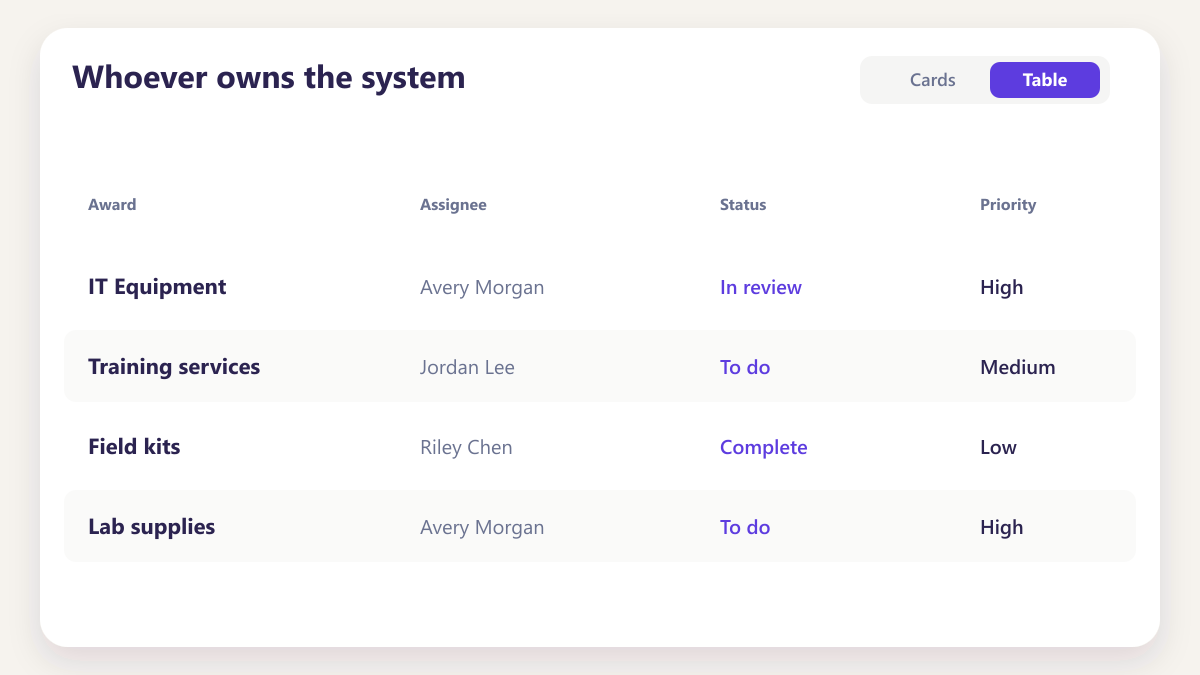Click the Award column header

click(x=112, y=205)
